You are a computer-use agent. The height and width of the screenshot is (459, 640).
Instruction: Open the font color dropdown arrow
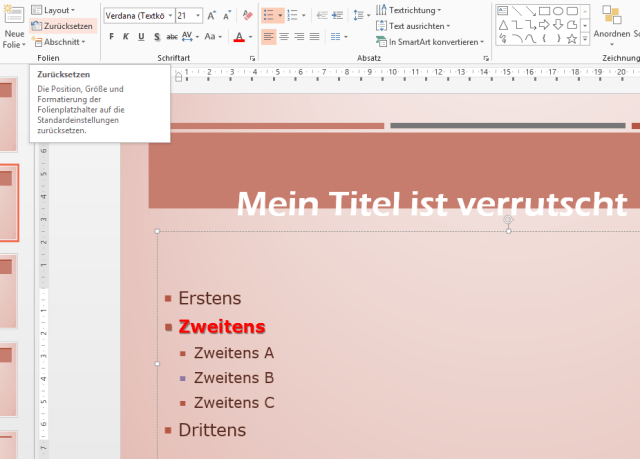click(251, 37)
